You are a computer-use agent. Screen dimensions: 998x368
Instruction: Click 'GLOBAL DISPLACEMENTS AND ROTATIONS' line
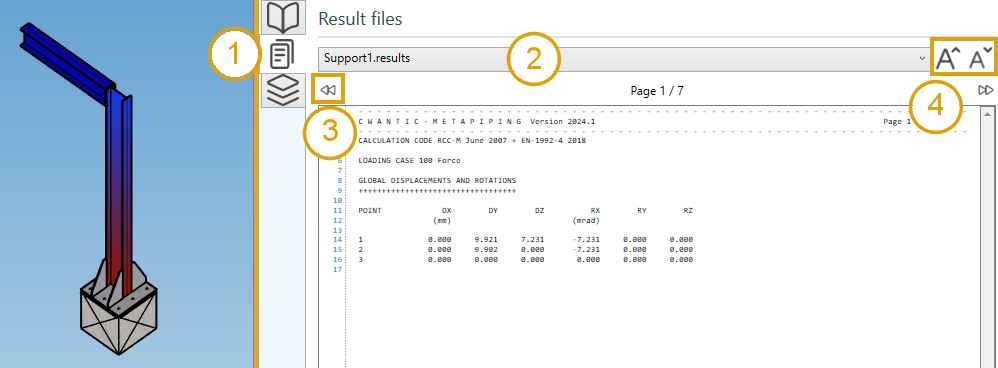click(437, 180)
